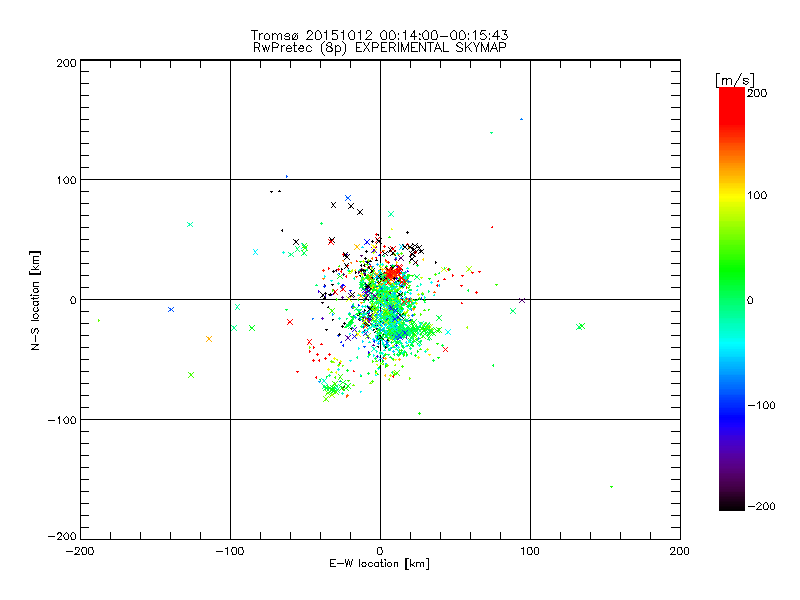
Task: Click the "E-W location [km]" axis label
Action: pyautogui.click(x=380, y=563)
